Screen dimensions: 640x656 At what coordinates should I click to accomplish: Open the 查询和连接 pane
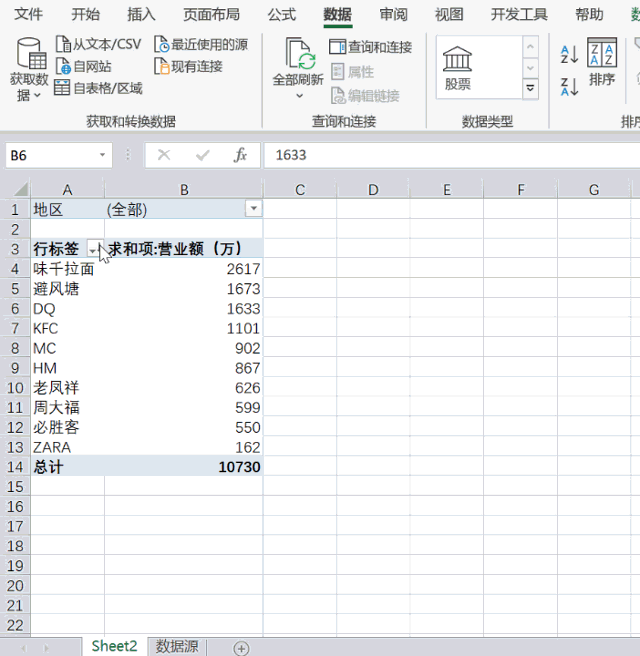coord(371,46)
